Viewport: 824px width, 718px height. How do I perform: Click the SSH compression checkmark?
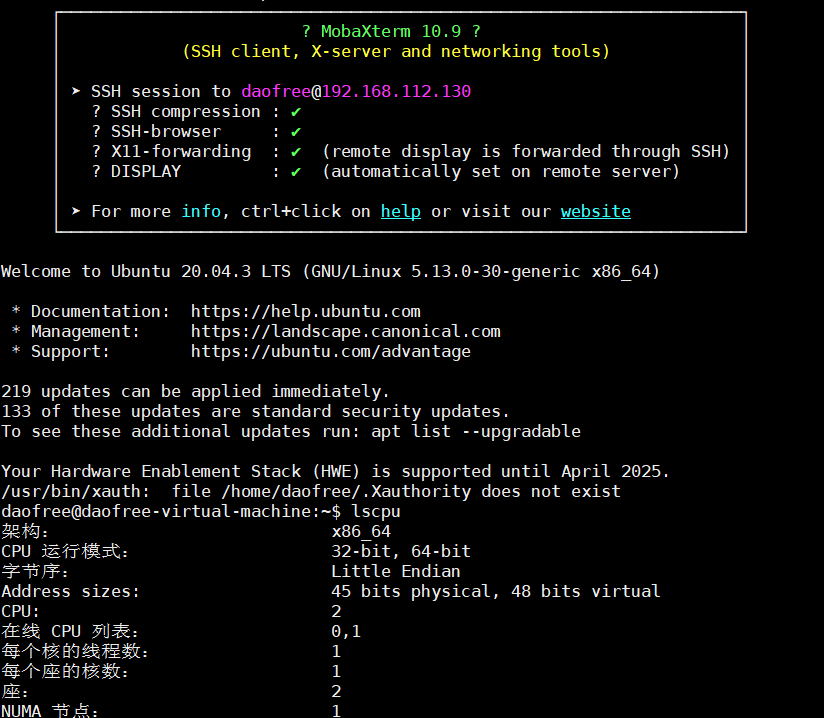click(x=296, y=112)
